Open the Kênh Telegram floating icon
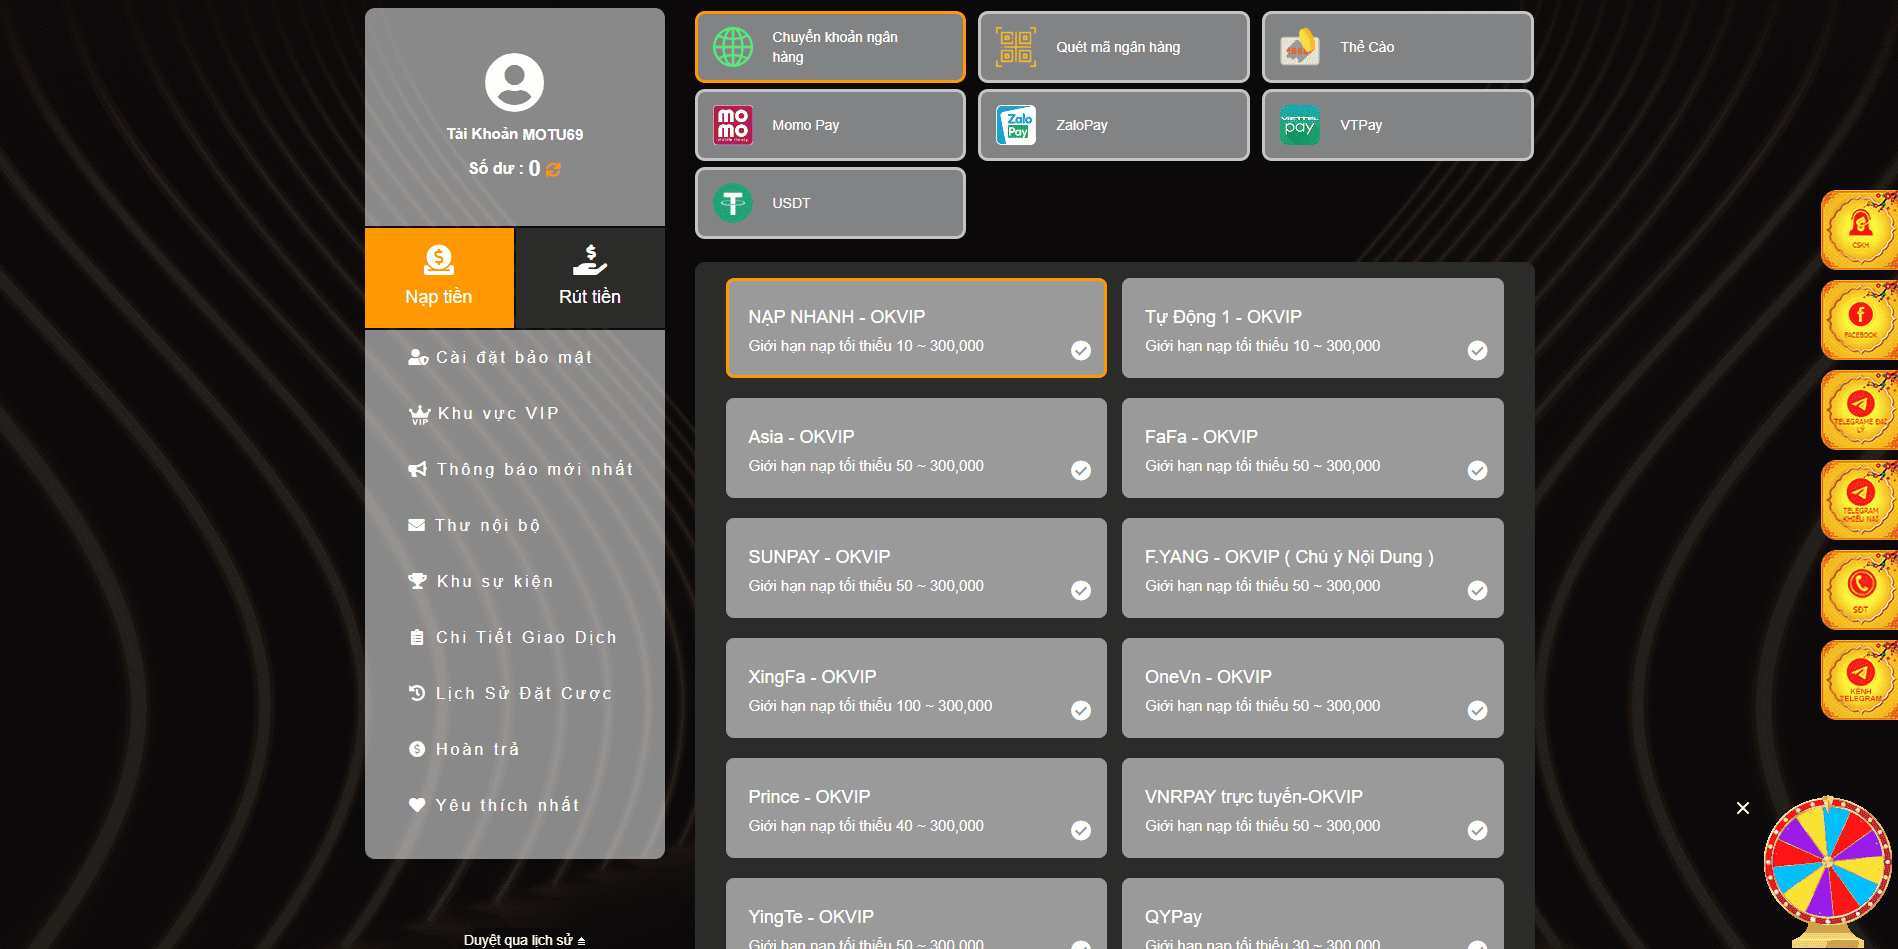The image size is (1898, 949). coord(1859,680)
